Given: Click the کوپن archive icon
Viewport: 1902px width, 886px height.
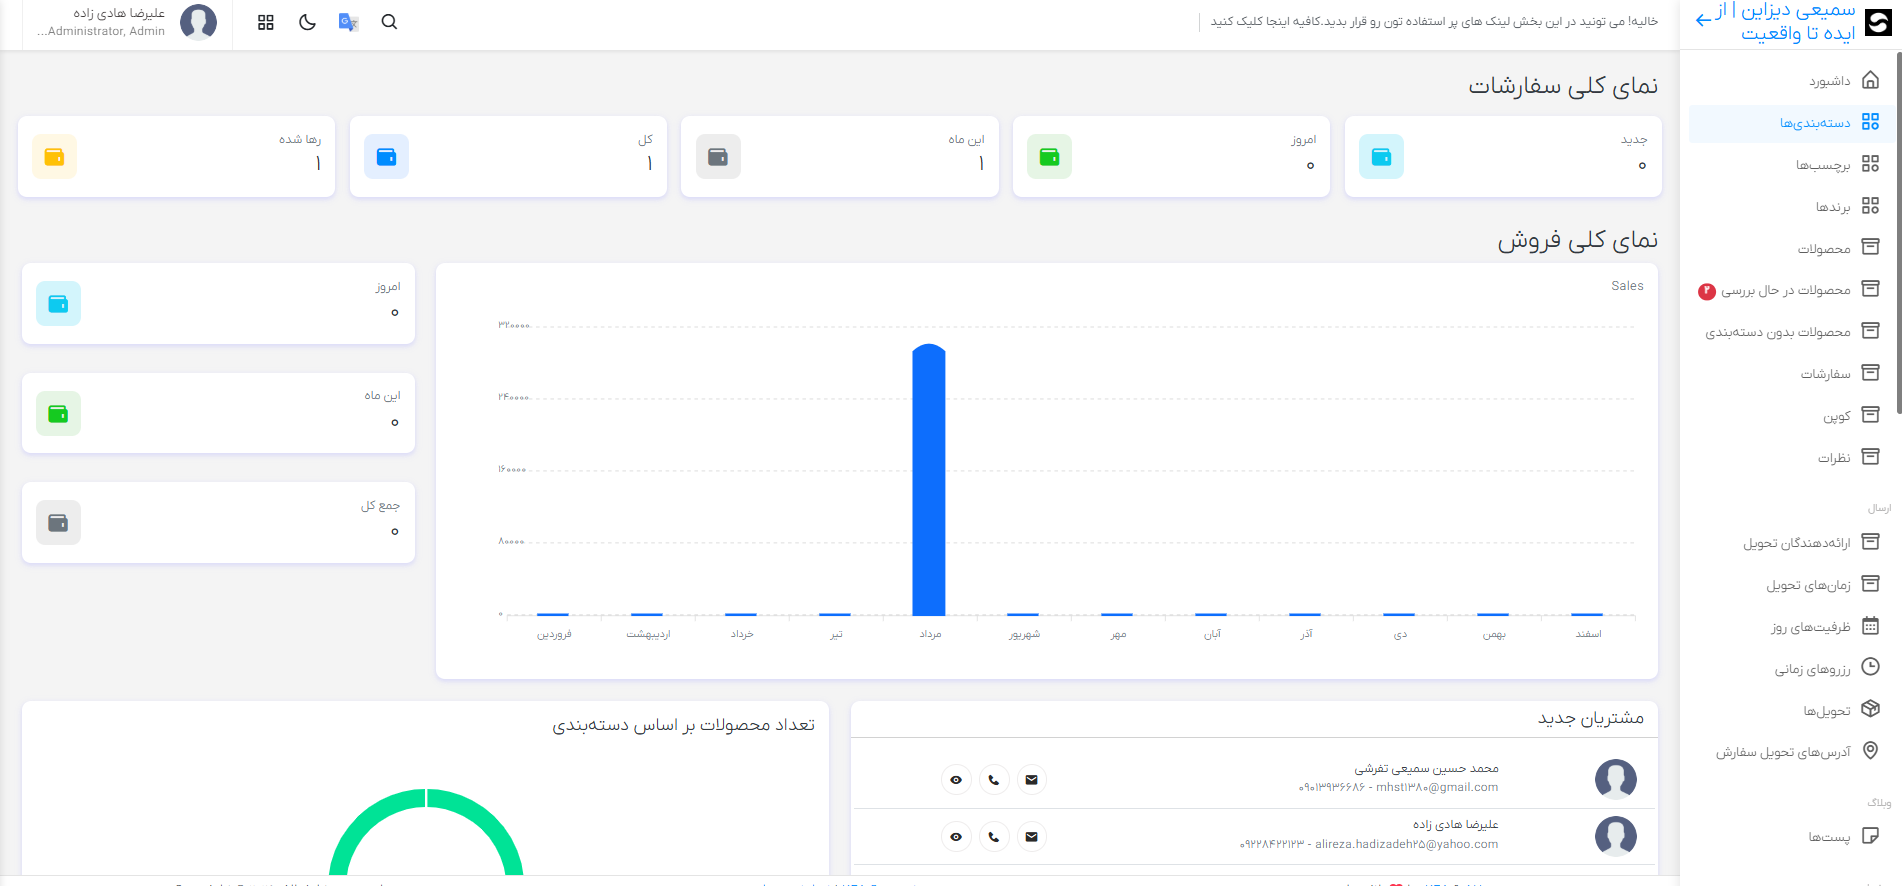Looking at the screenshot, I should tap(1871, 415).
